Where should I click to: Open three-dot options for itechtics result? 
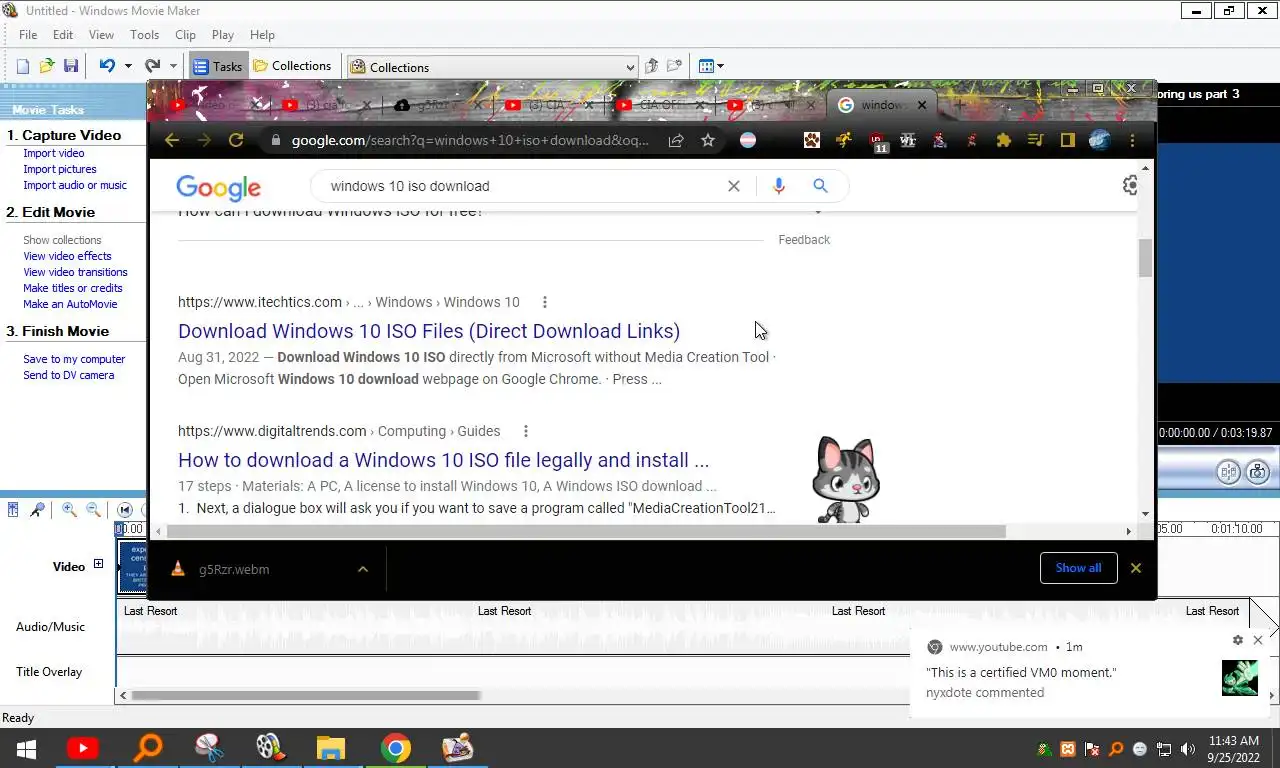tap(545, 302)
